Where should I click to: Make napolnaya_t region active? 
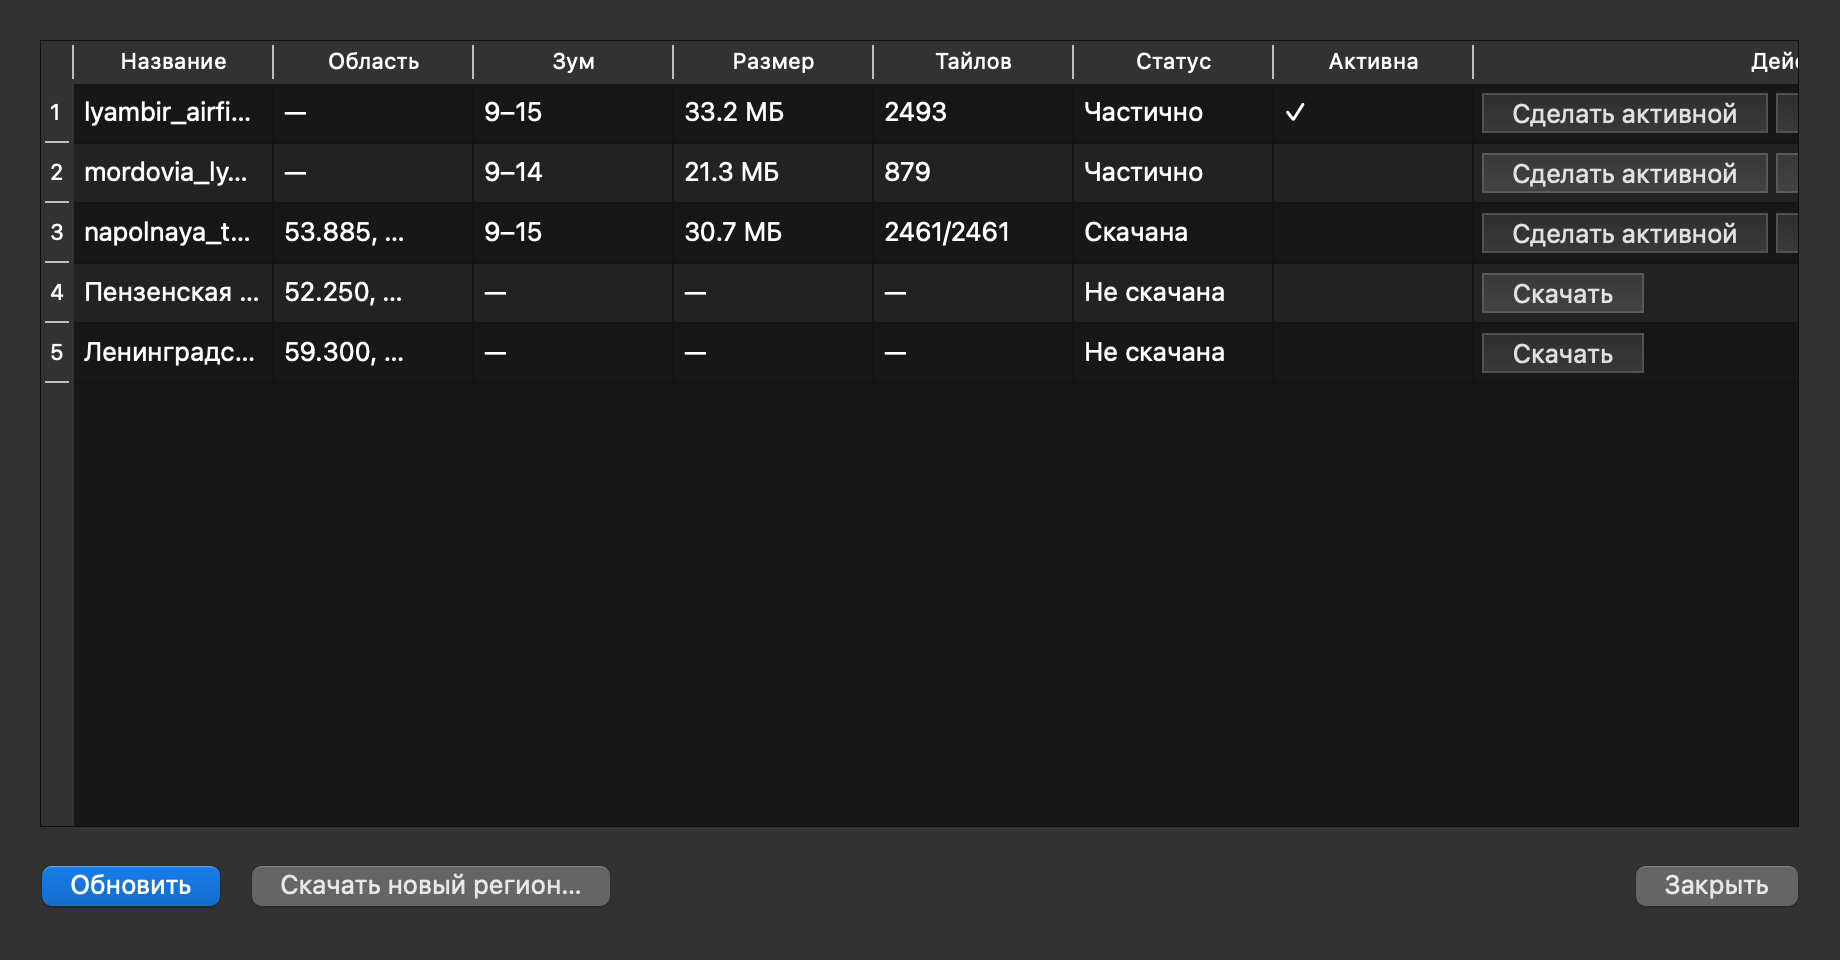pos(1624,233)
